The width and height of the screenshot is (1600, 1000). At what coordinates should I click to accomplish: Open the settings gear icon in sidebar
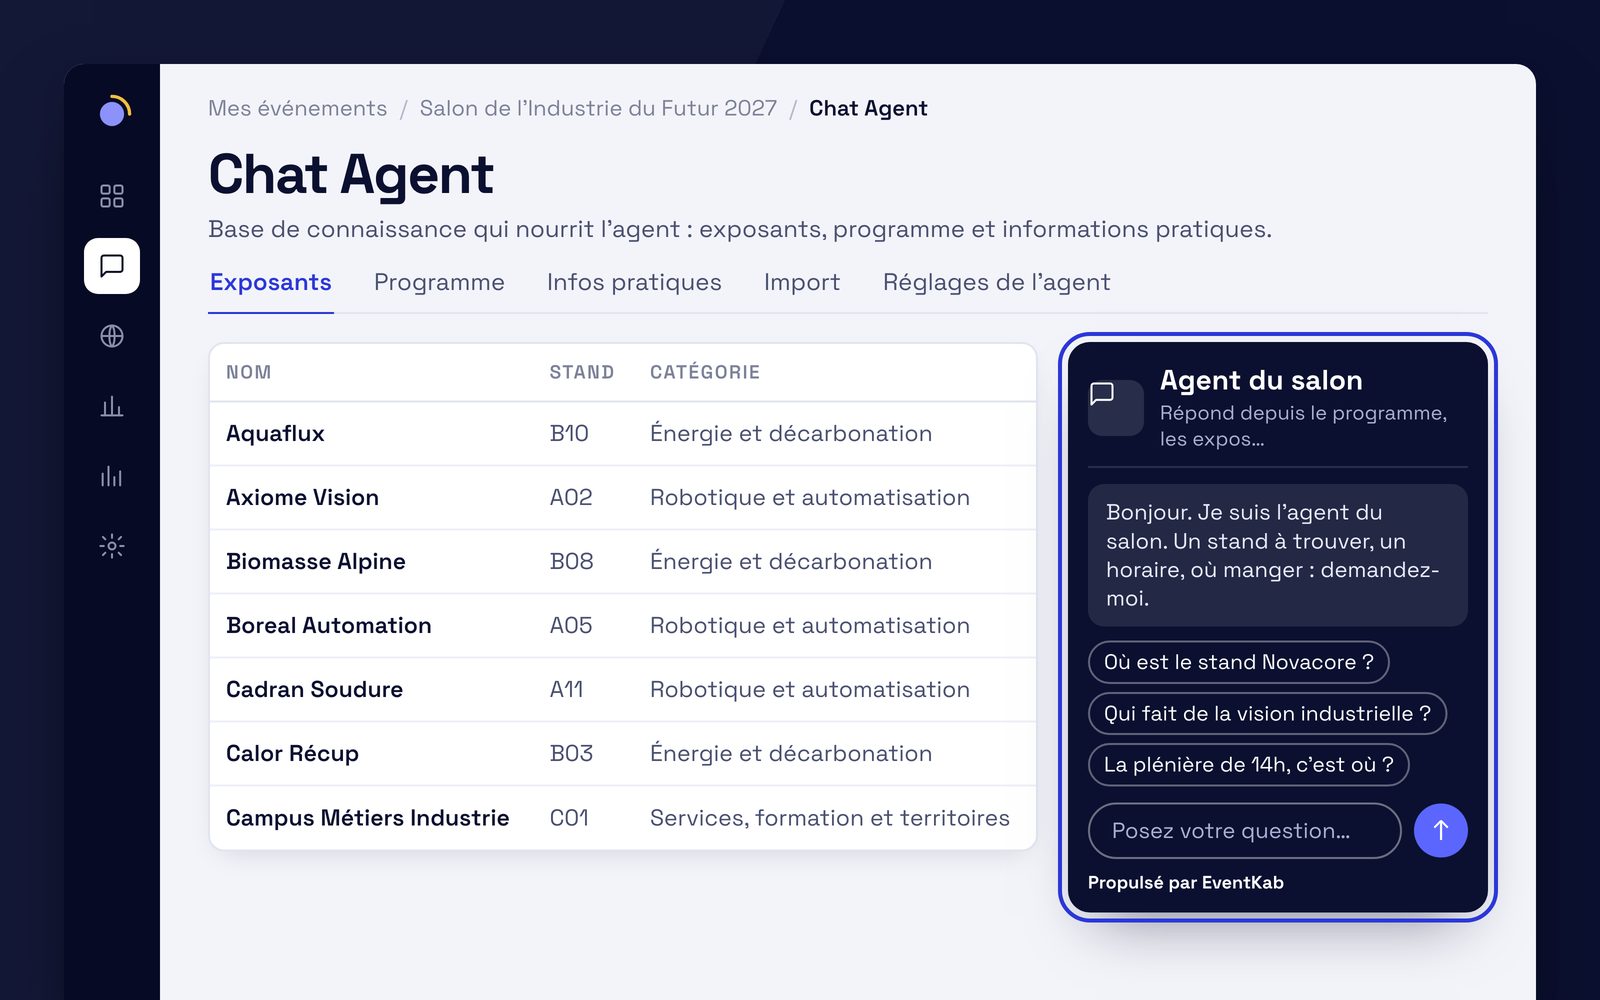(112, 546)
